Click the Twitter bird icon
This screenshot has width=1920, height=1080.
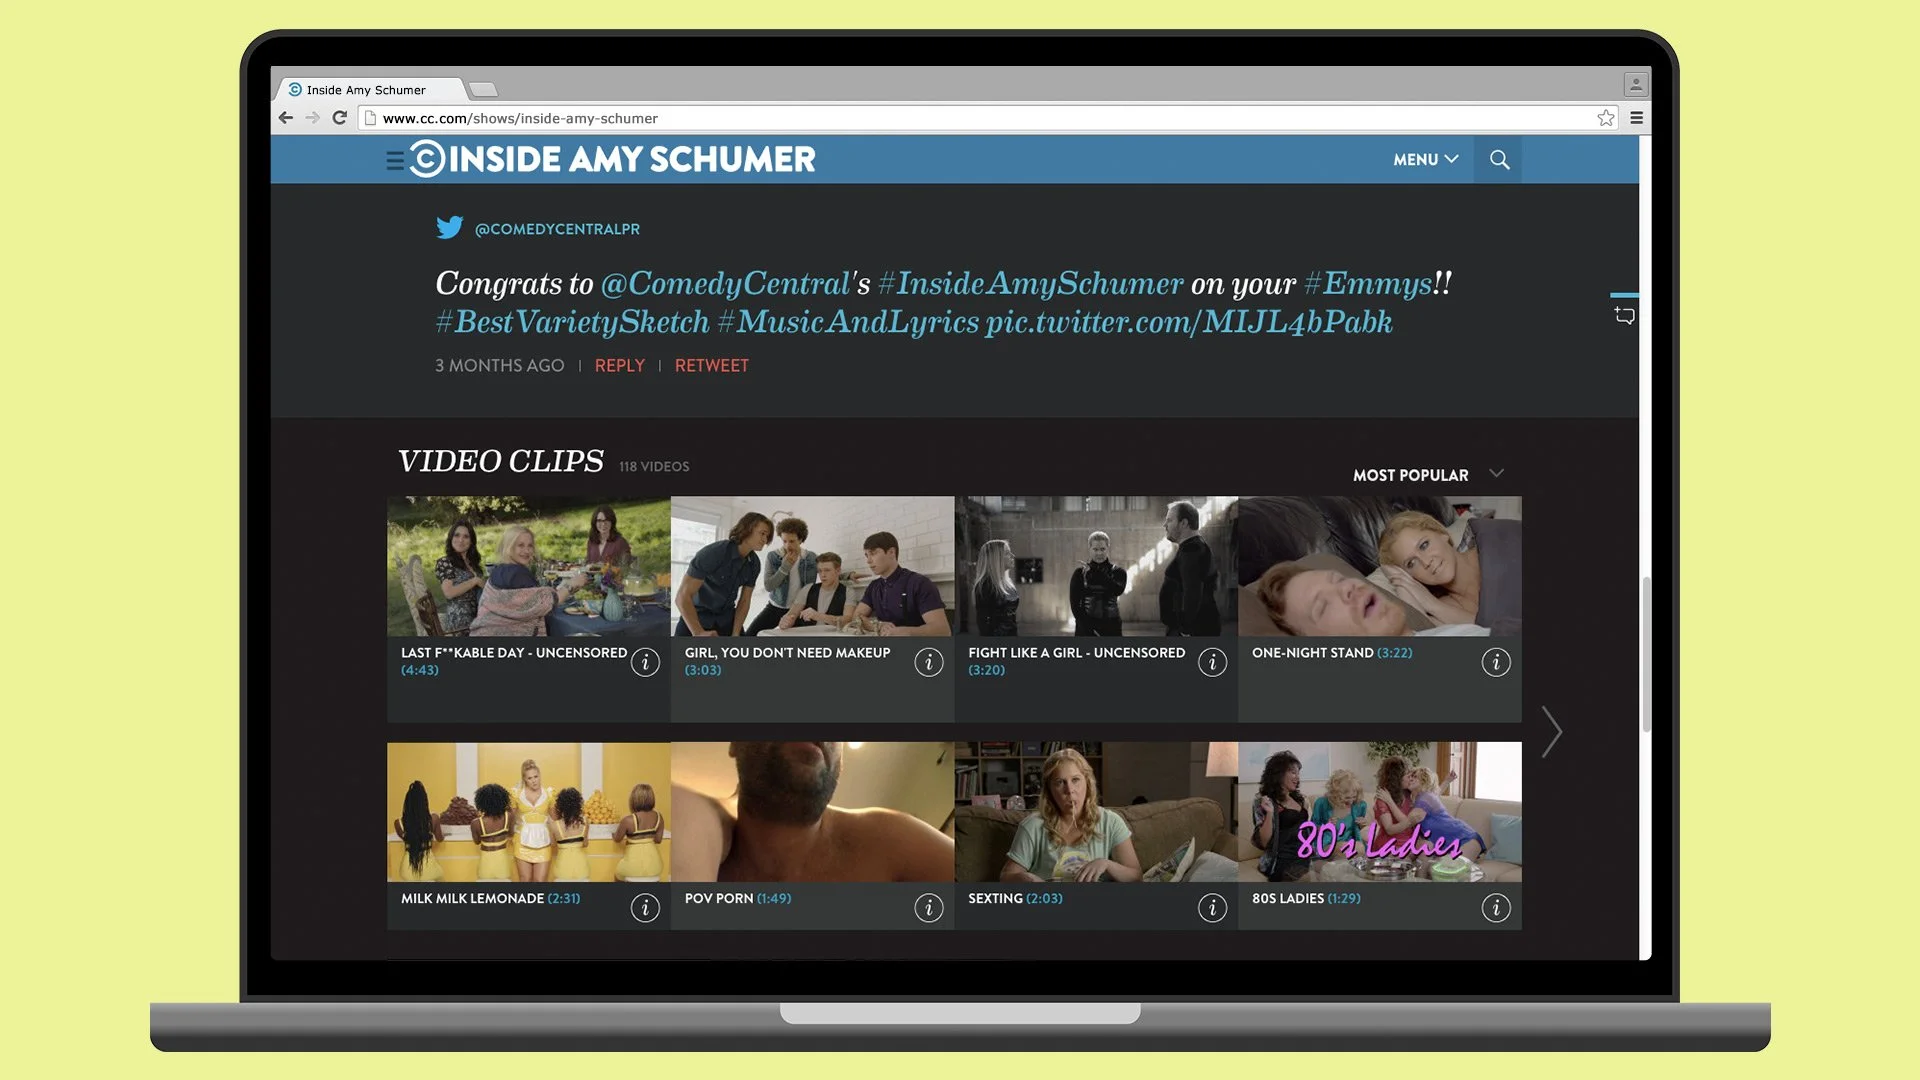(x=451, y=228)
